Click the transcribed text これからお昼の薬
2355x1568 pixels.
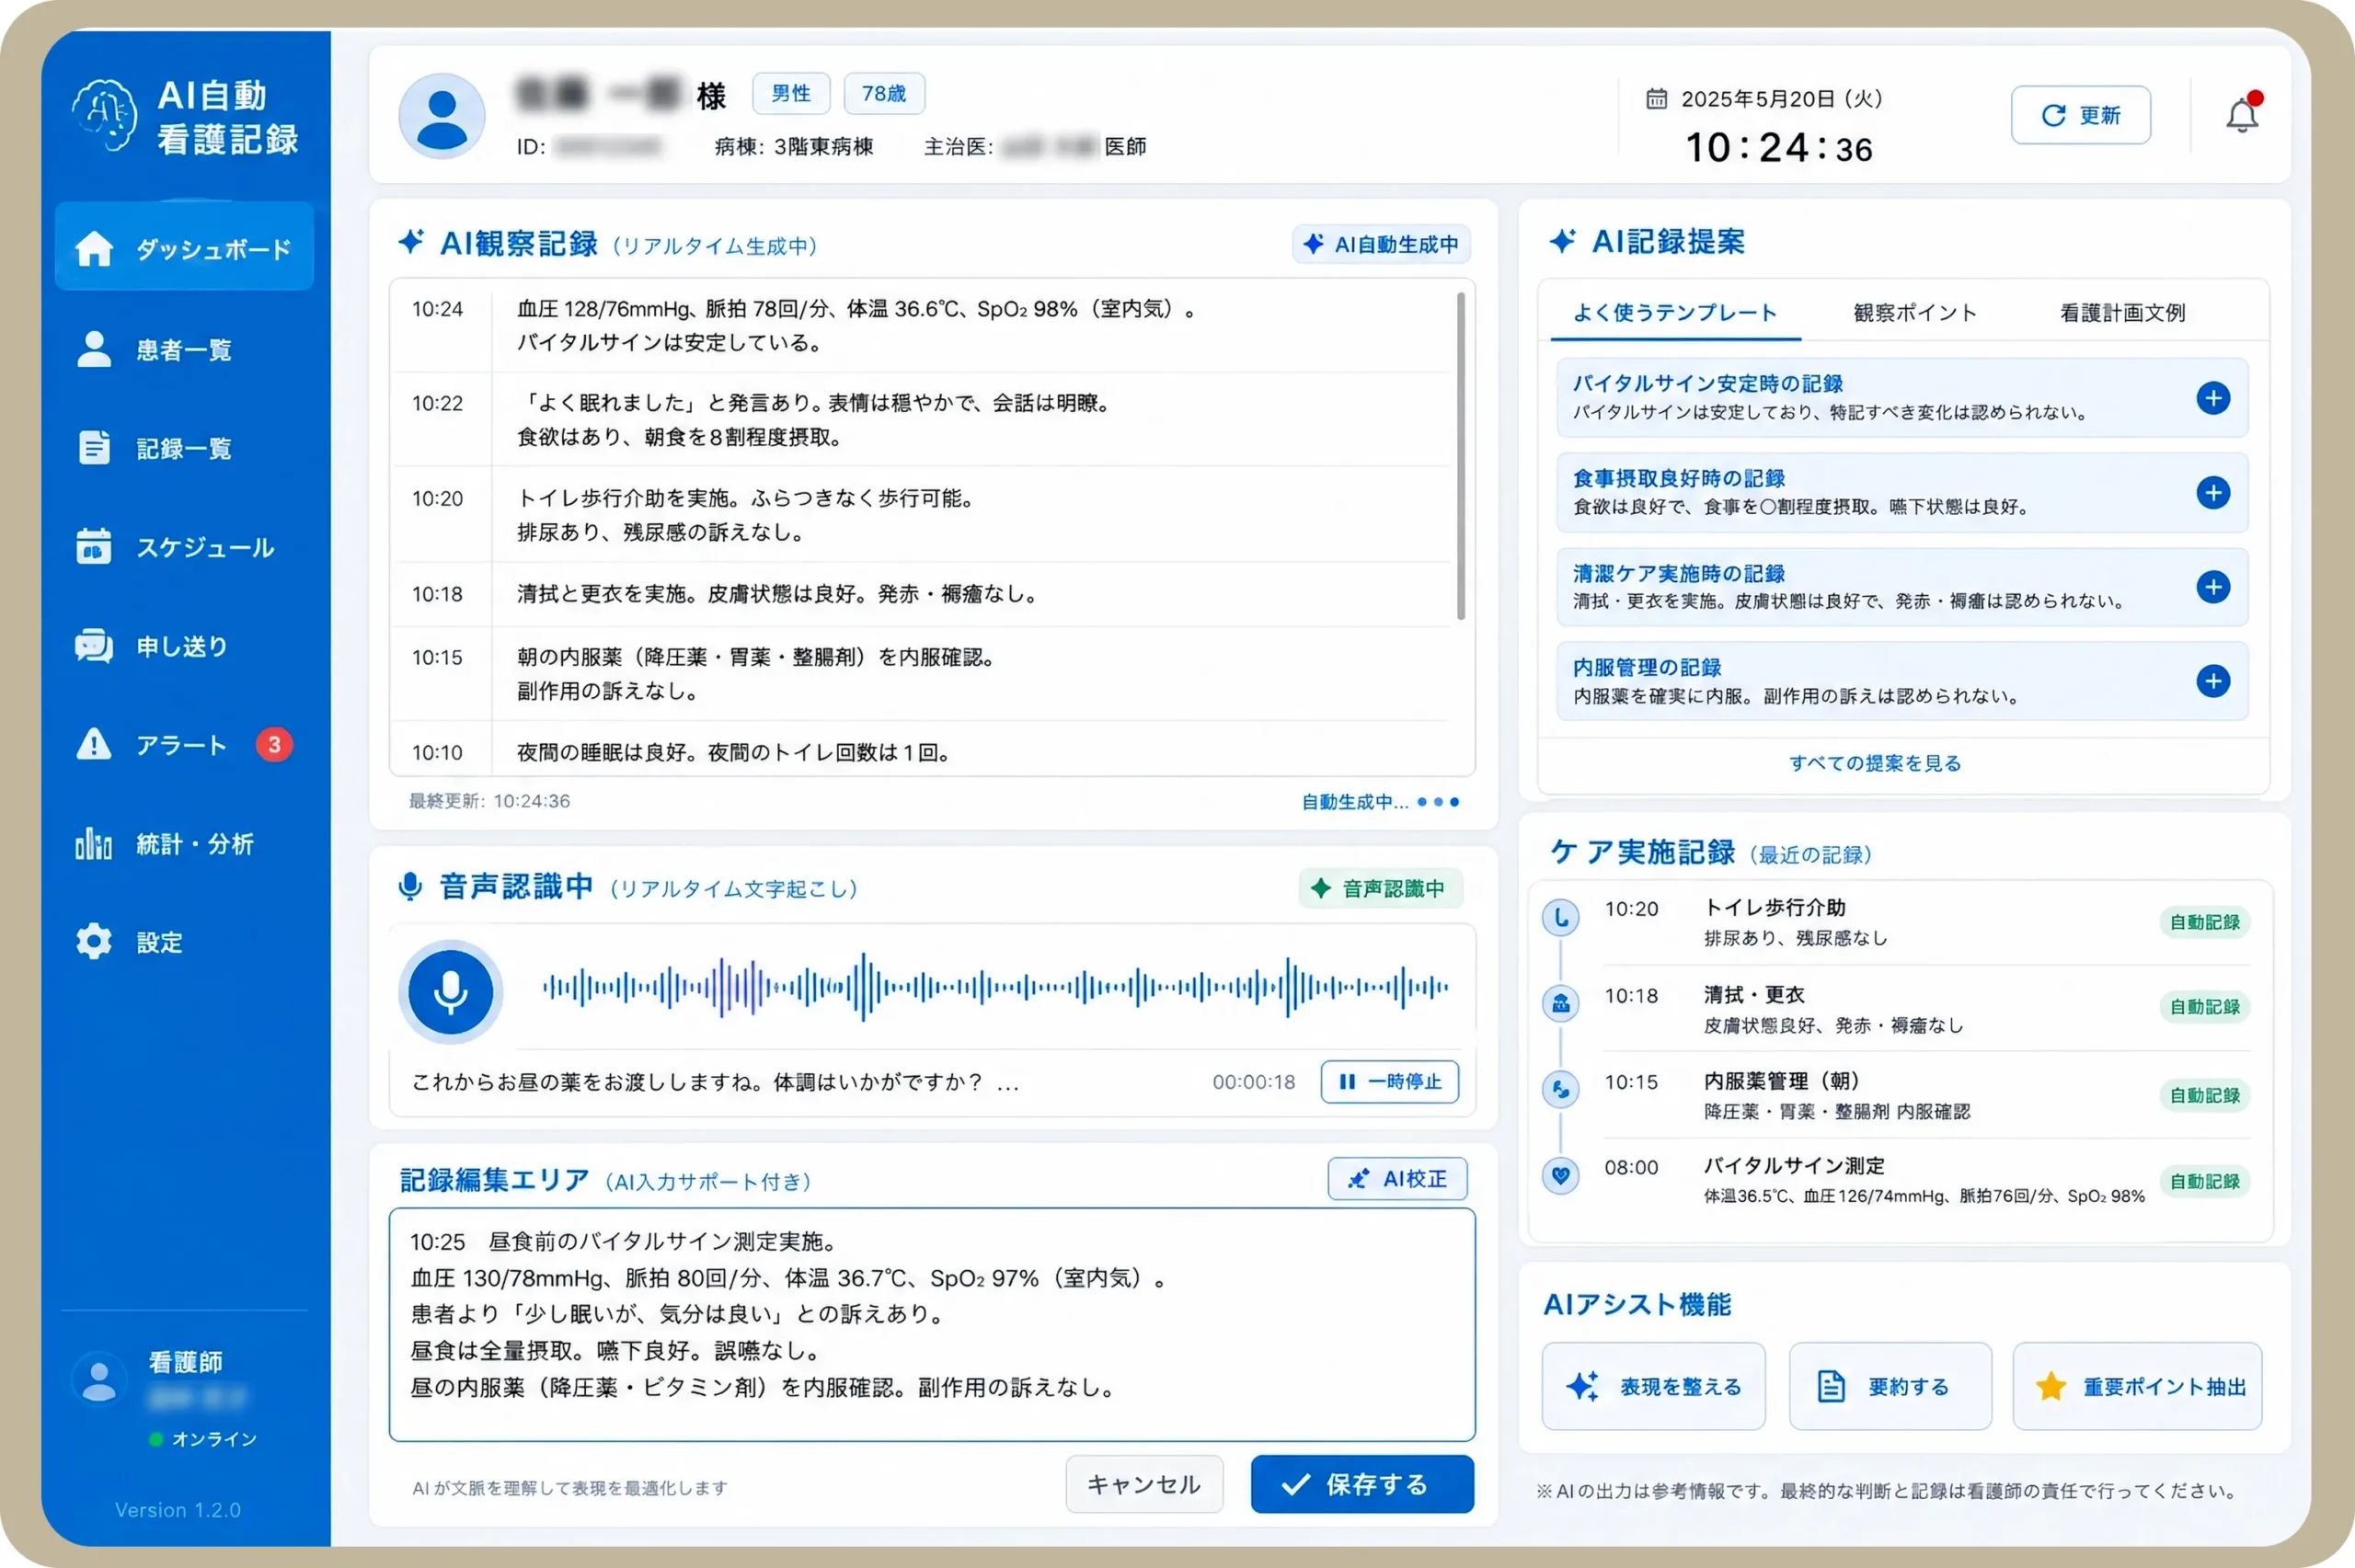coord(716,1082)
